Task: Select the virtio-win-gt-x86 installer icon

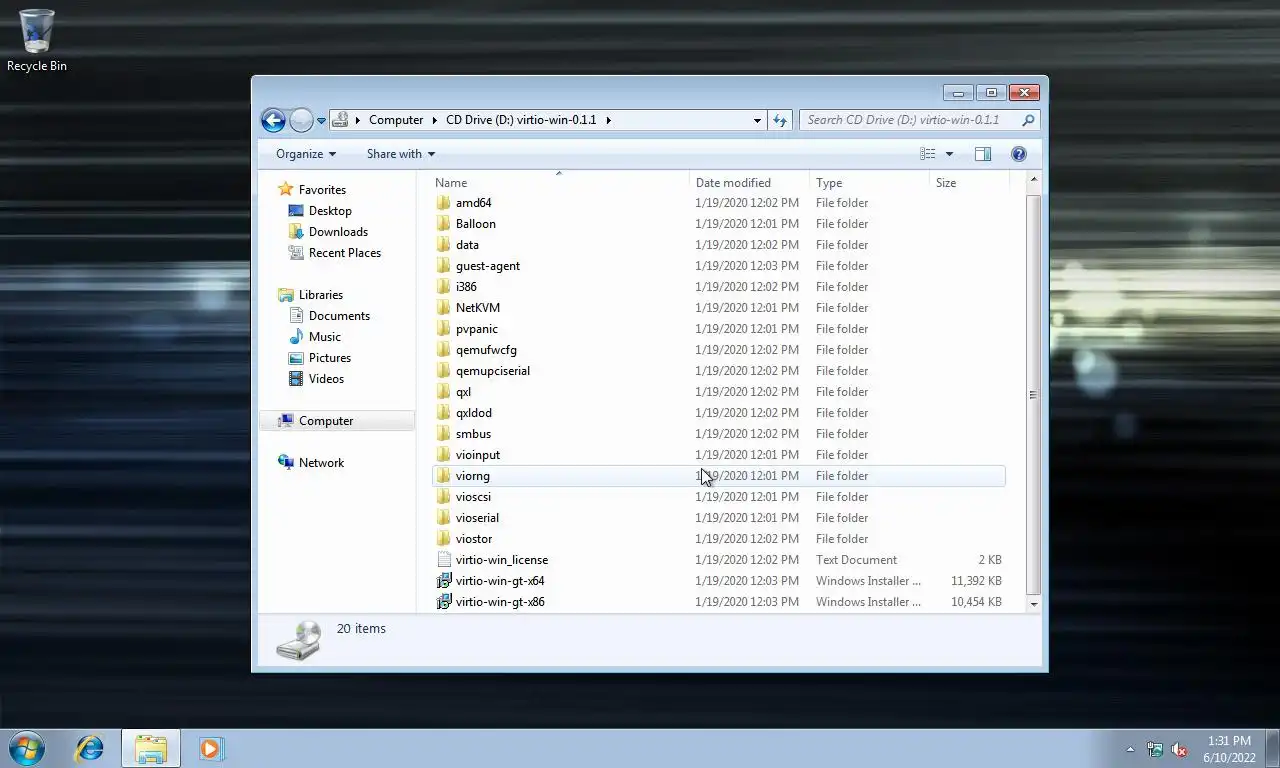Action: tap(444, 602)
